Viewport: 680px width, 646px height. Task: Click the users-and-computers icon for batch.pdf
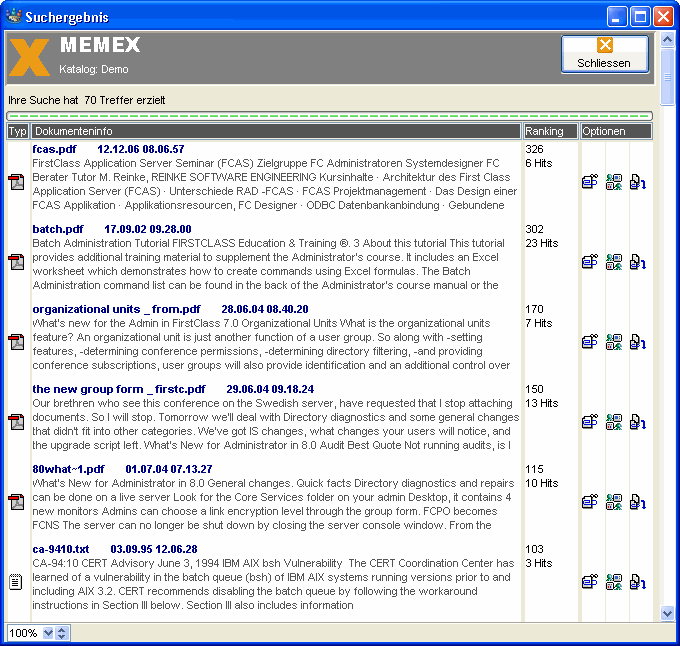coord(614,262)
